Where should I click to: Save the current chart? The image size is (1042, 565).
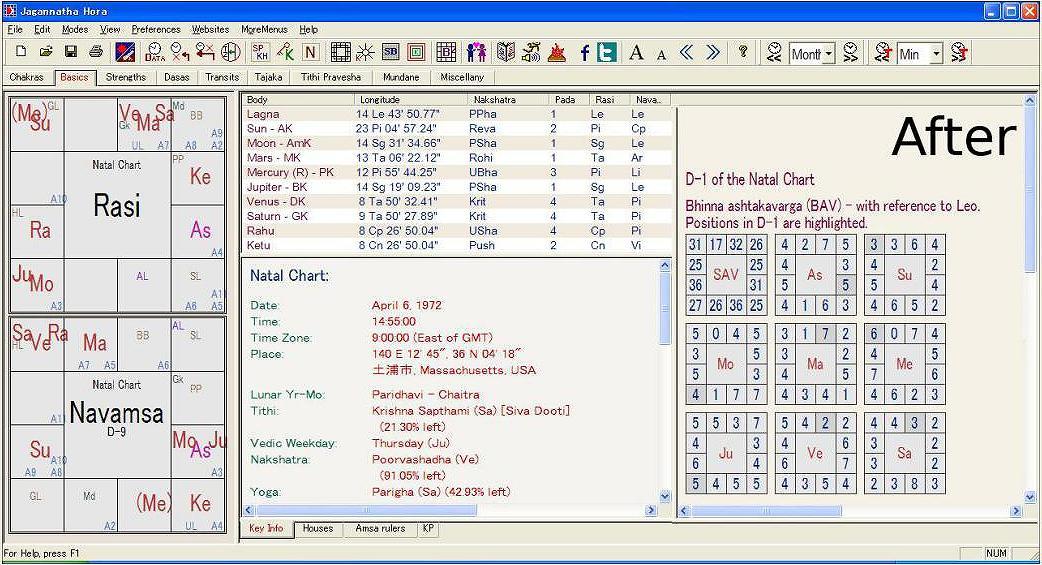[x=71, y=52]
